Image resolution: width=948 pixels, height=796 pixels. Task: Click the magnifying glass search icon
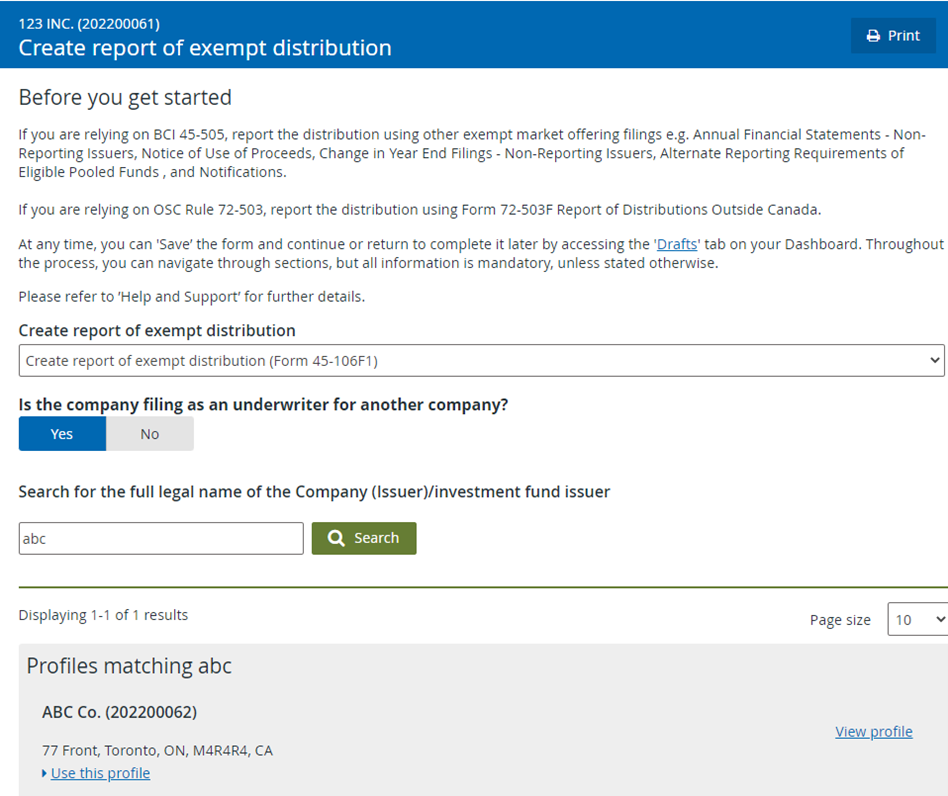pyautogui.click(x=336, y=538)
